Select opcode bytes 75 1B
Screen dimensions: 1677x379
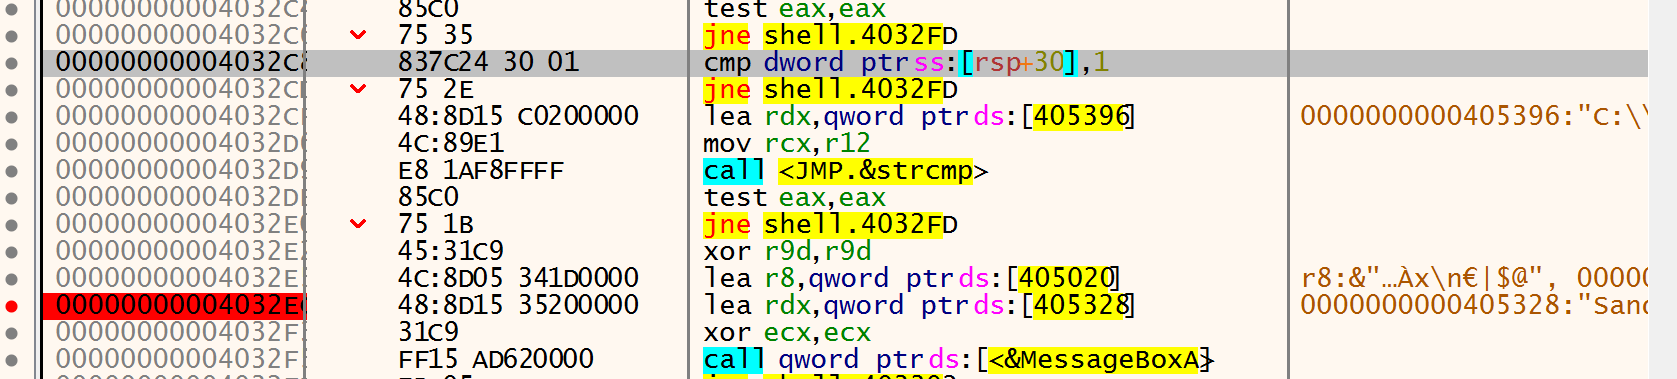coord(436,224)
